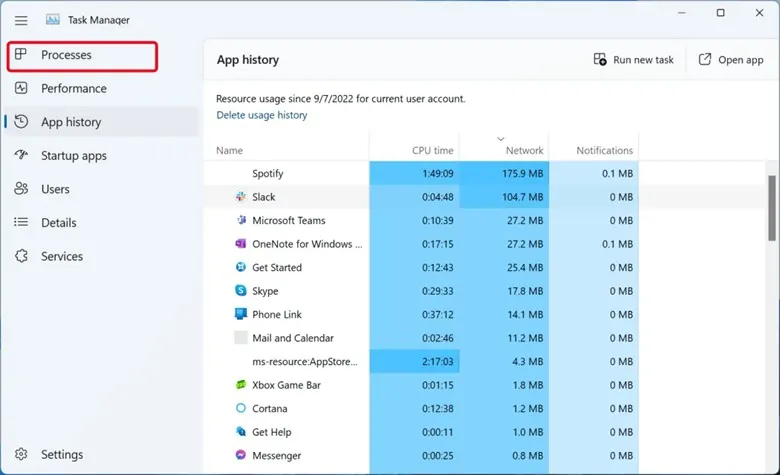780x475 pixels.
Task: Open the Users page
Action: point(101,189)
